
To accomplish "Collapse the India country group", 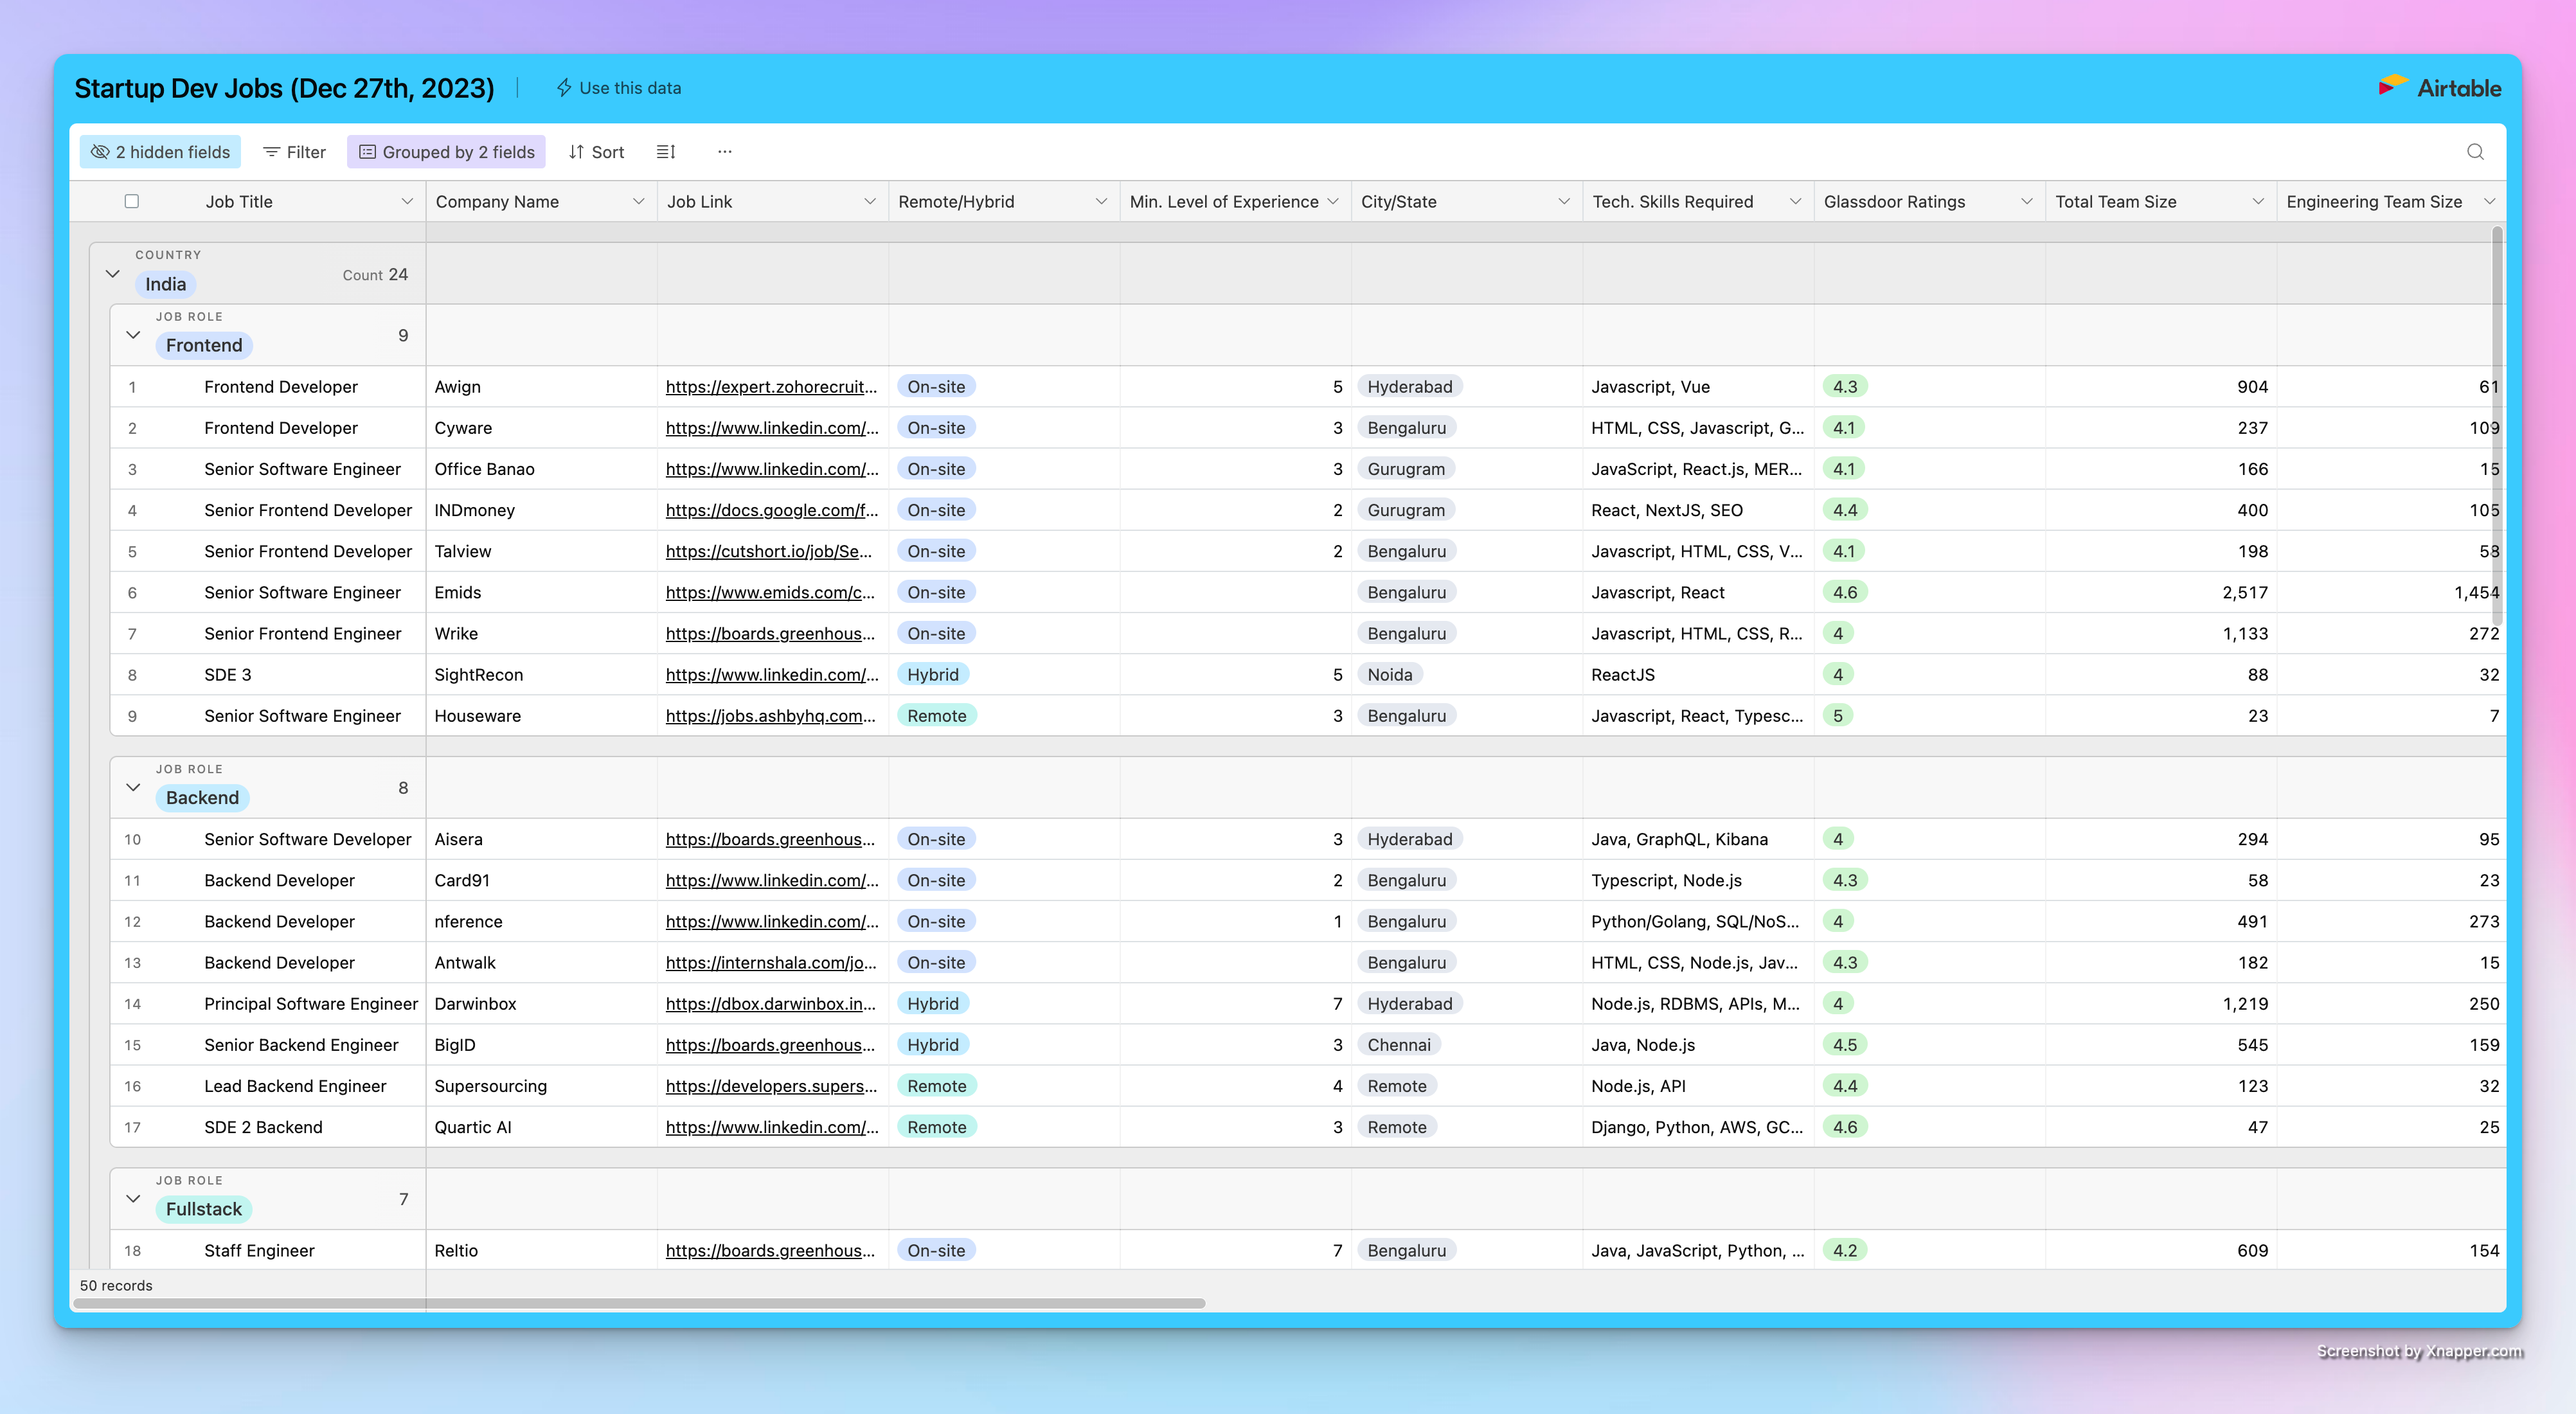I will tap(112, 274).
